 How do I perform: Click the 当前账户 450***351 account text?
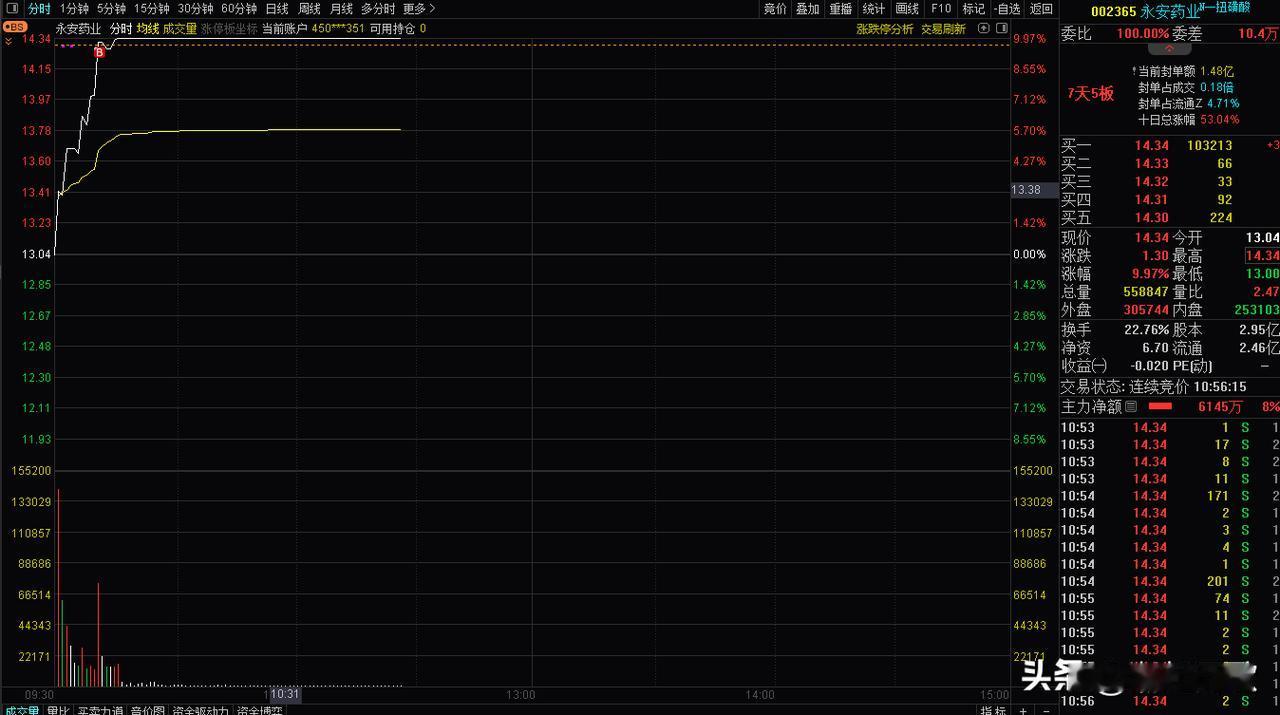(x=313, y=28)
